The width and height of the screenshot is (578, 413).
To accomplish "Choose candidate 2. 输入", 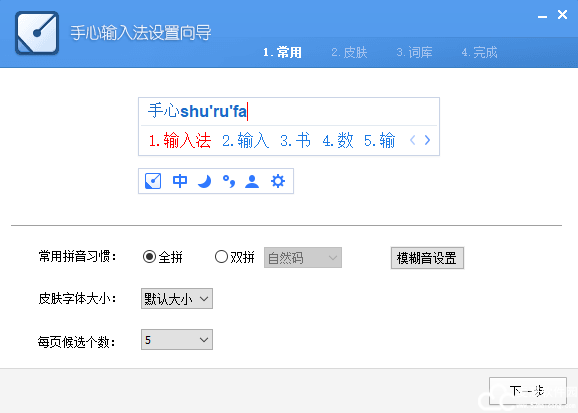I will pos(246,140).
